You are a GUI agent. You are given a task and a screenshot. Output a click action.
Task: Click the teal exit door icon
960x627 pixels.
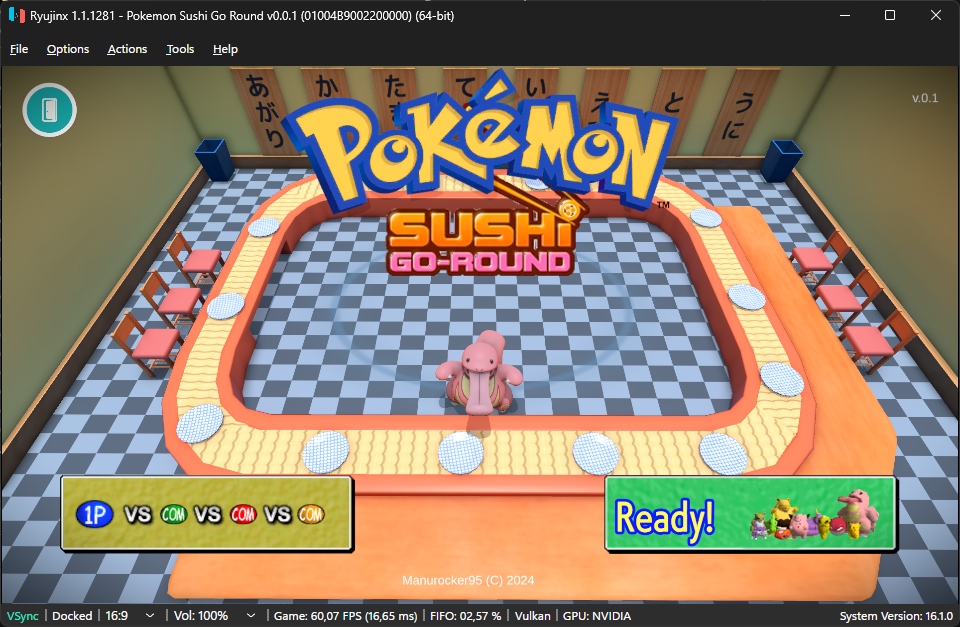coord(50,110)
